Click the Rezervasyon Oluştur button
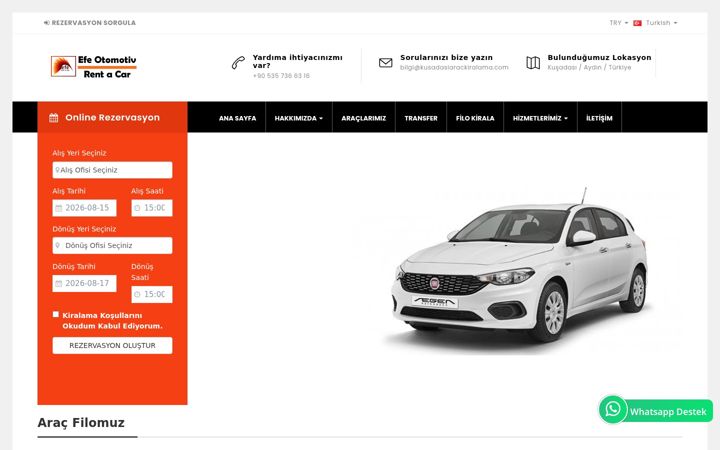The height and width of the screenshot is (450, 720). point(112,345)
